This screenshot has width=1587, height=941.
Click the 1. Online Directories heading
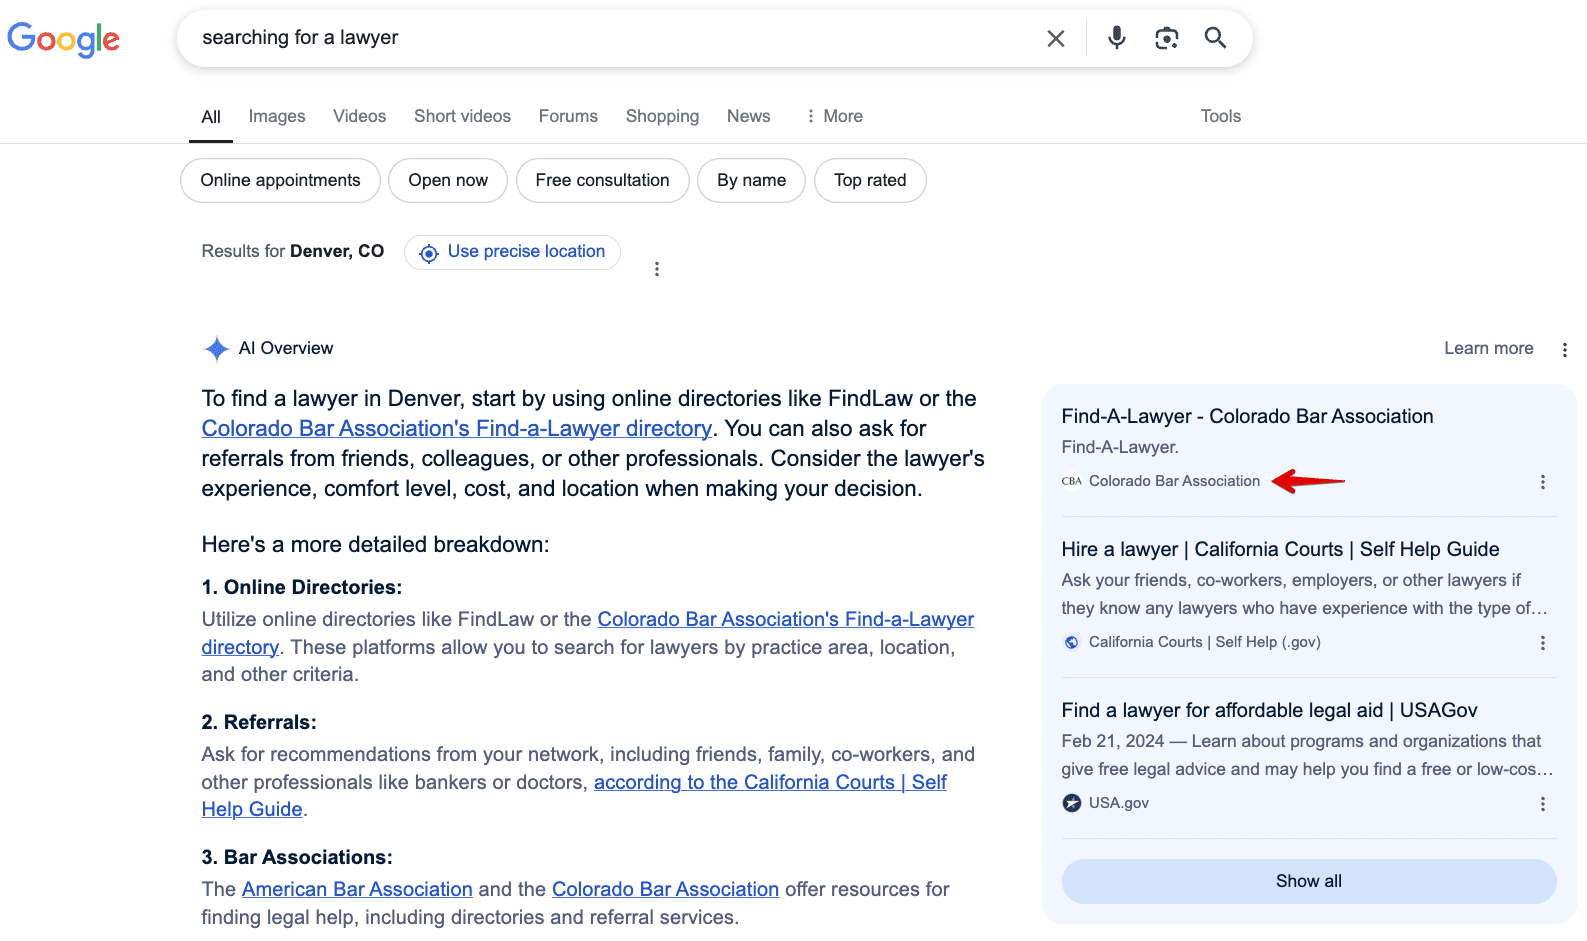302,587
